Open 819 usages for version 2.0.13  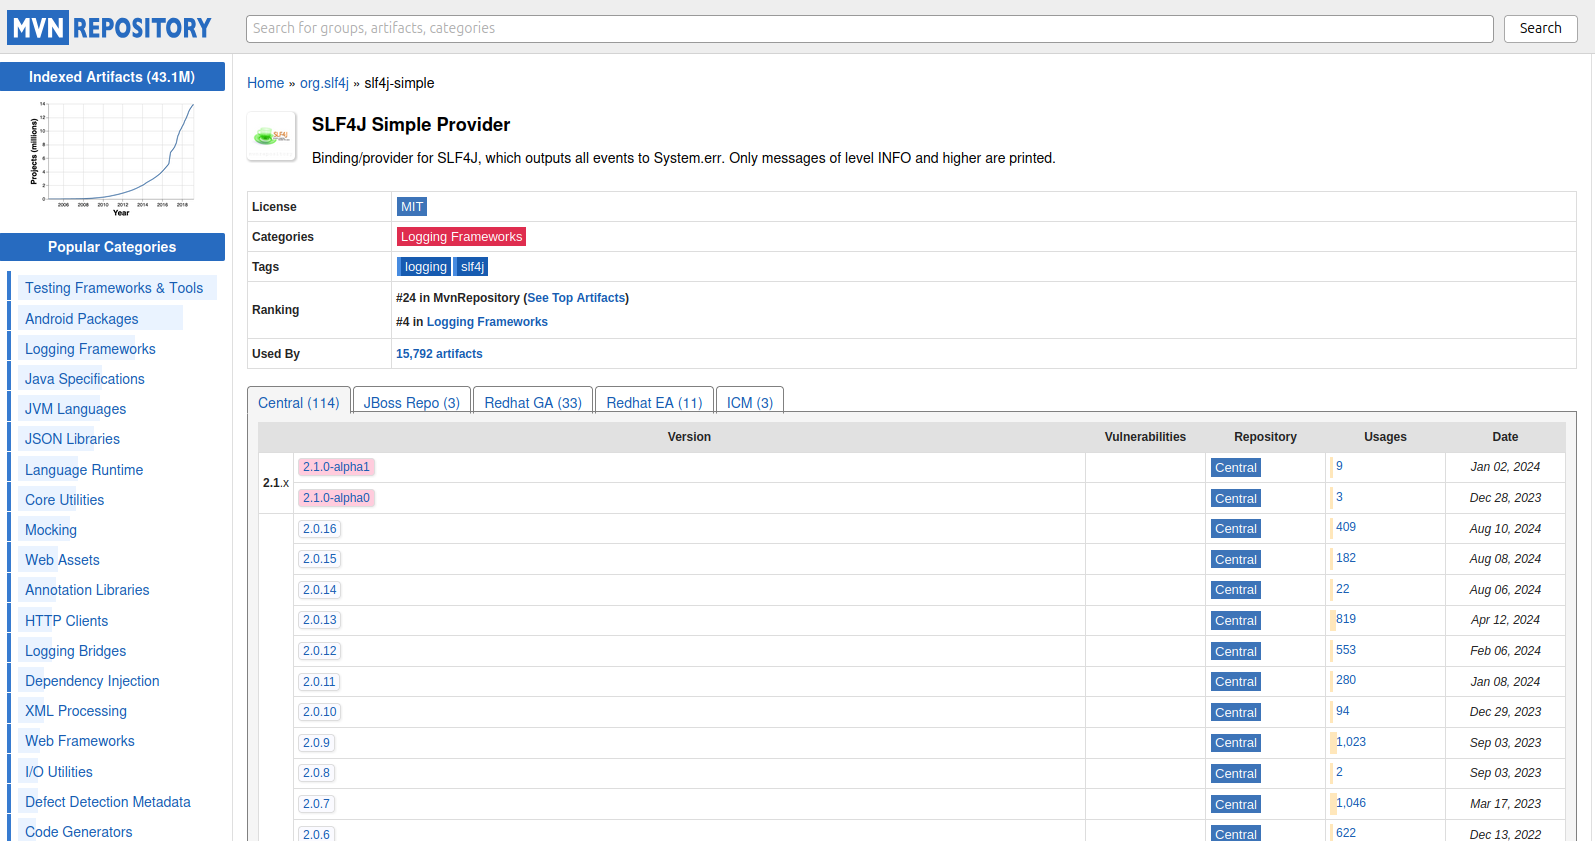1346,619
